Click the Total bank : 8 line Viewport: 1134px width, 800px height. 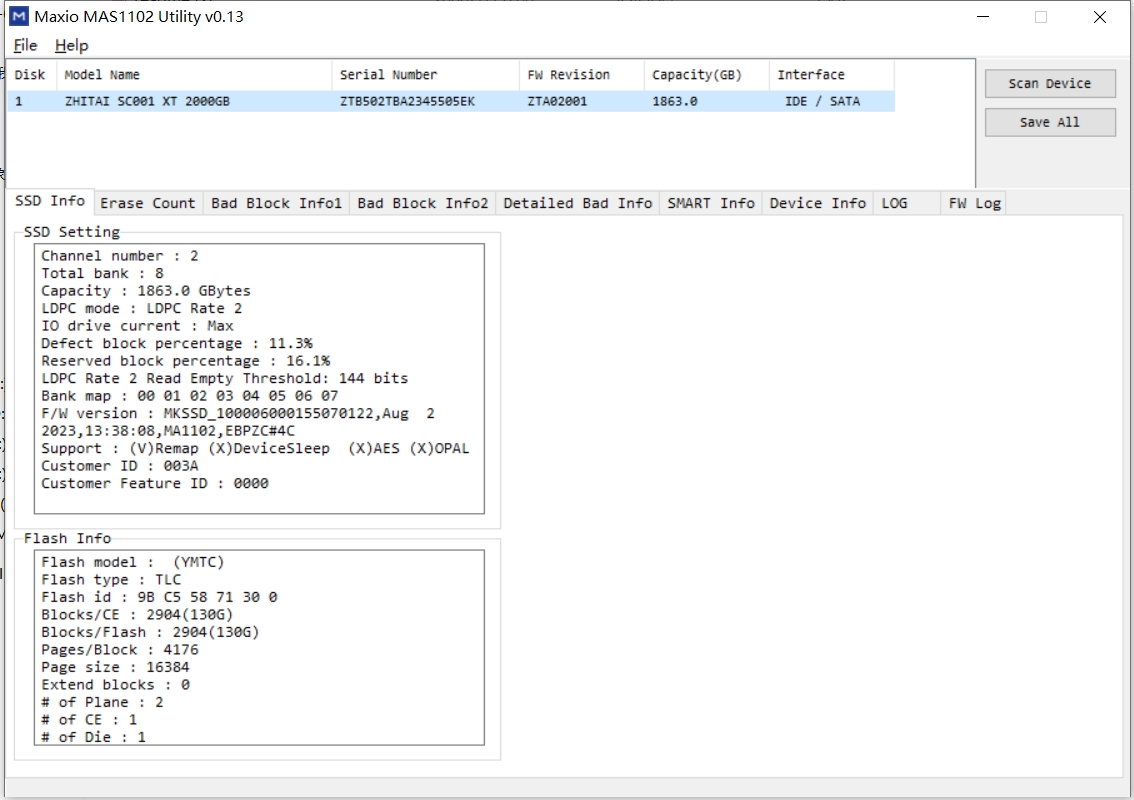tap(102, 273)
